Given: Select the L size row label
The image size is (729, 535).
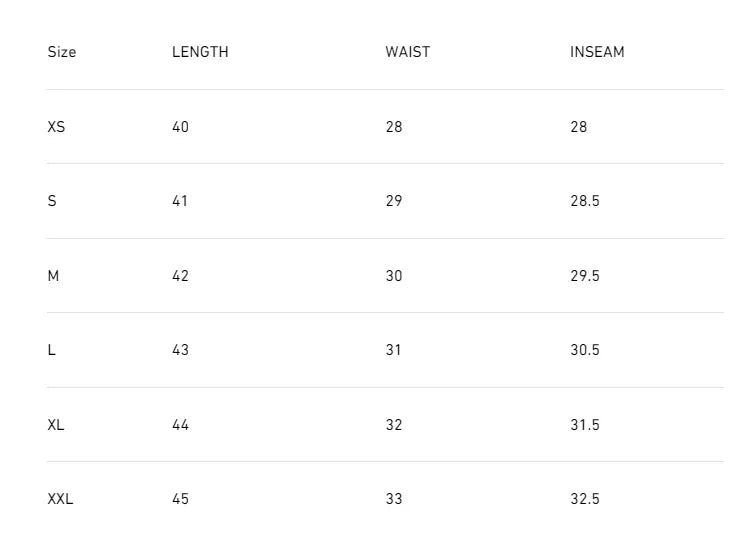Looking at the screenshot, I should [51, 350].
